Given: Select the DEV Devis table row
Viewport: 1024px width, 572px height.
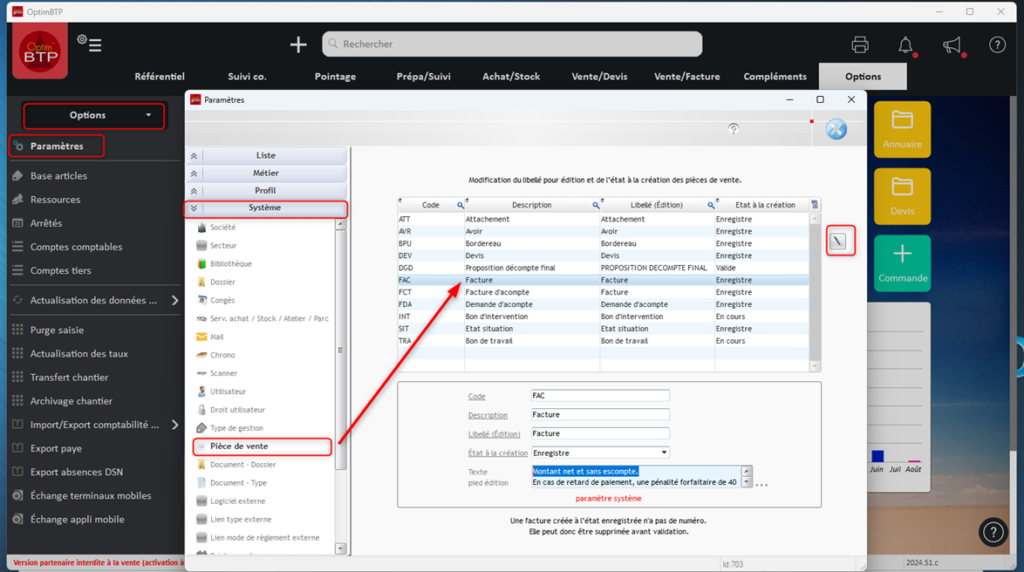Looking at the screenshot, I should (x=600, y=256).
